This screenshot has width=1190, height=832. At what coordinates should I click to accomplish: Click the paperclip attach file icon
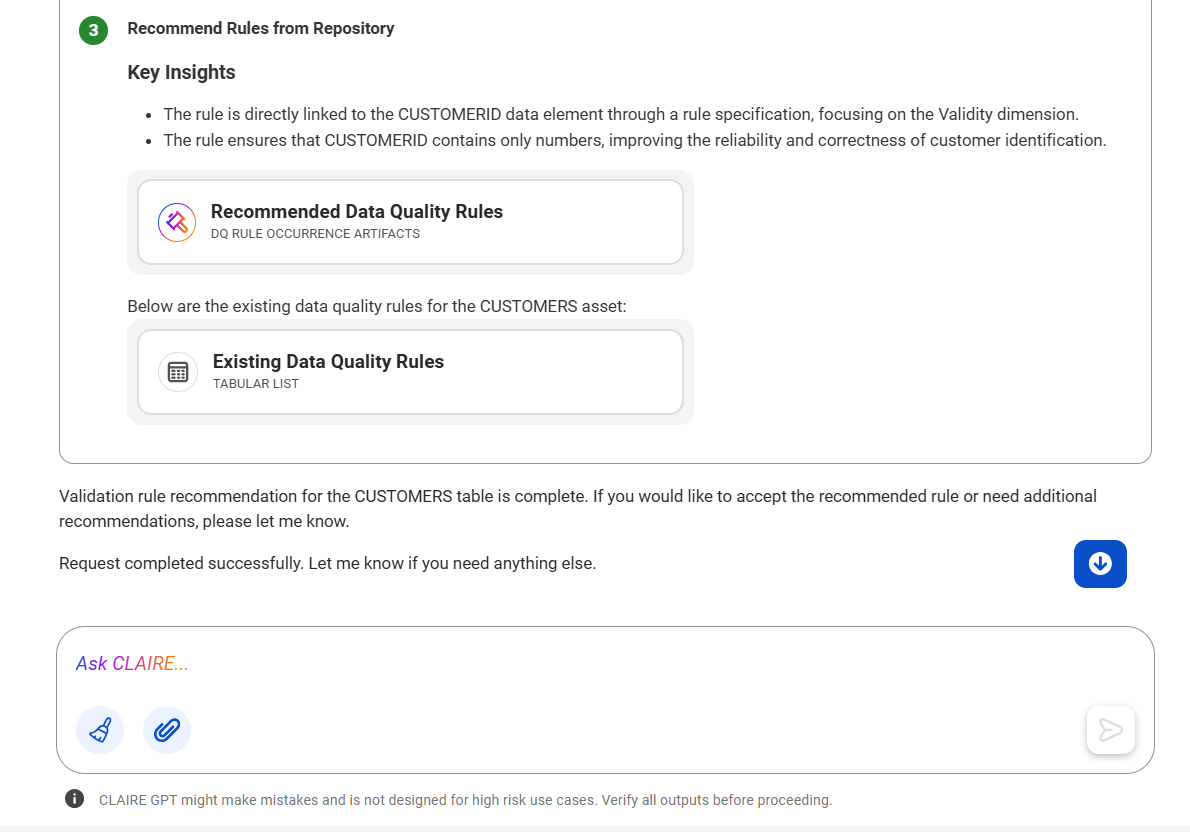coord(167,730)
